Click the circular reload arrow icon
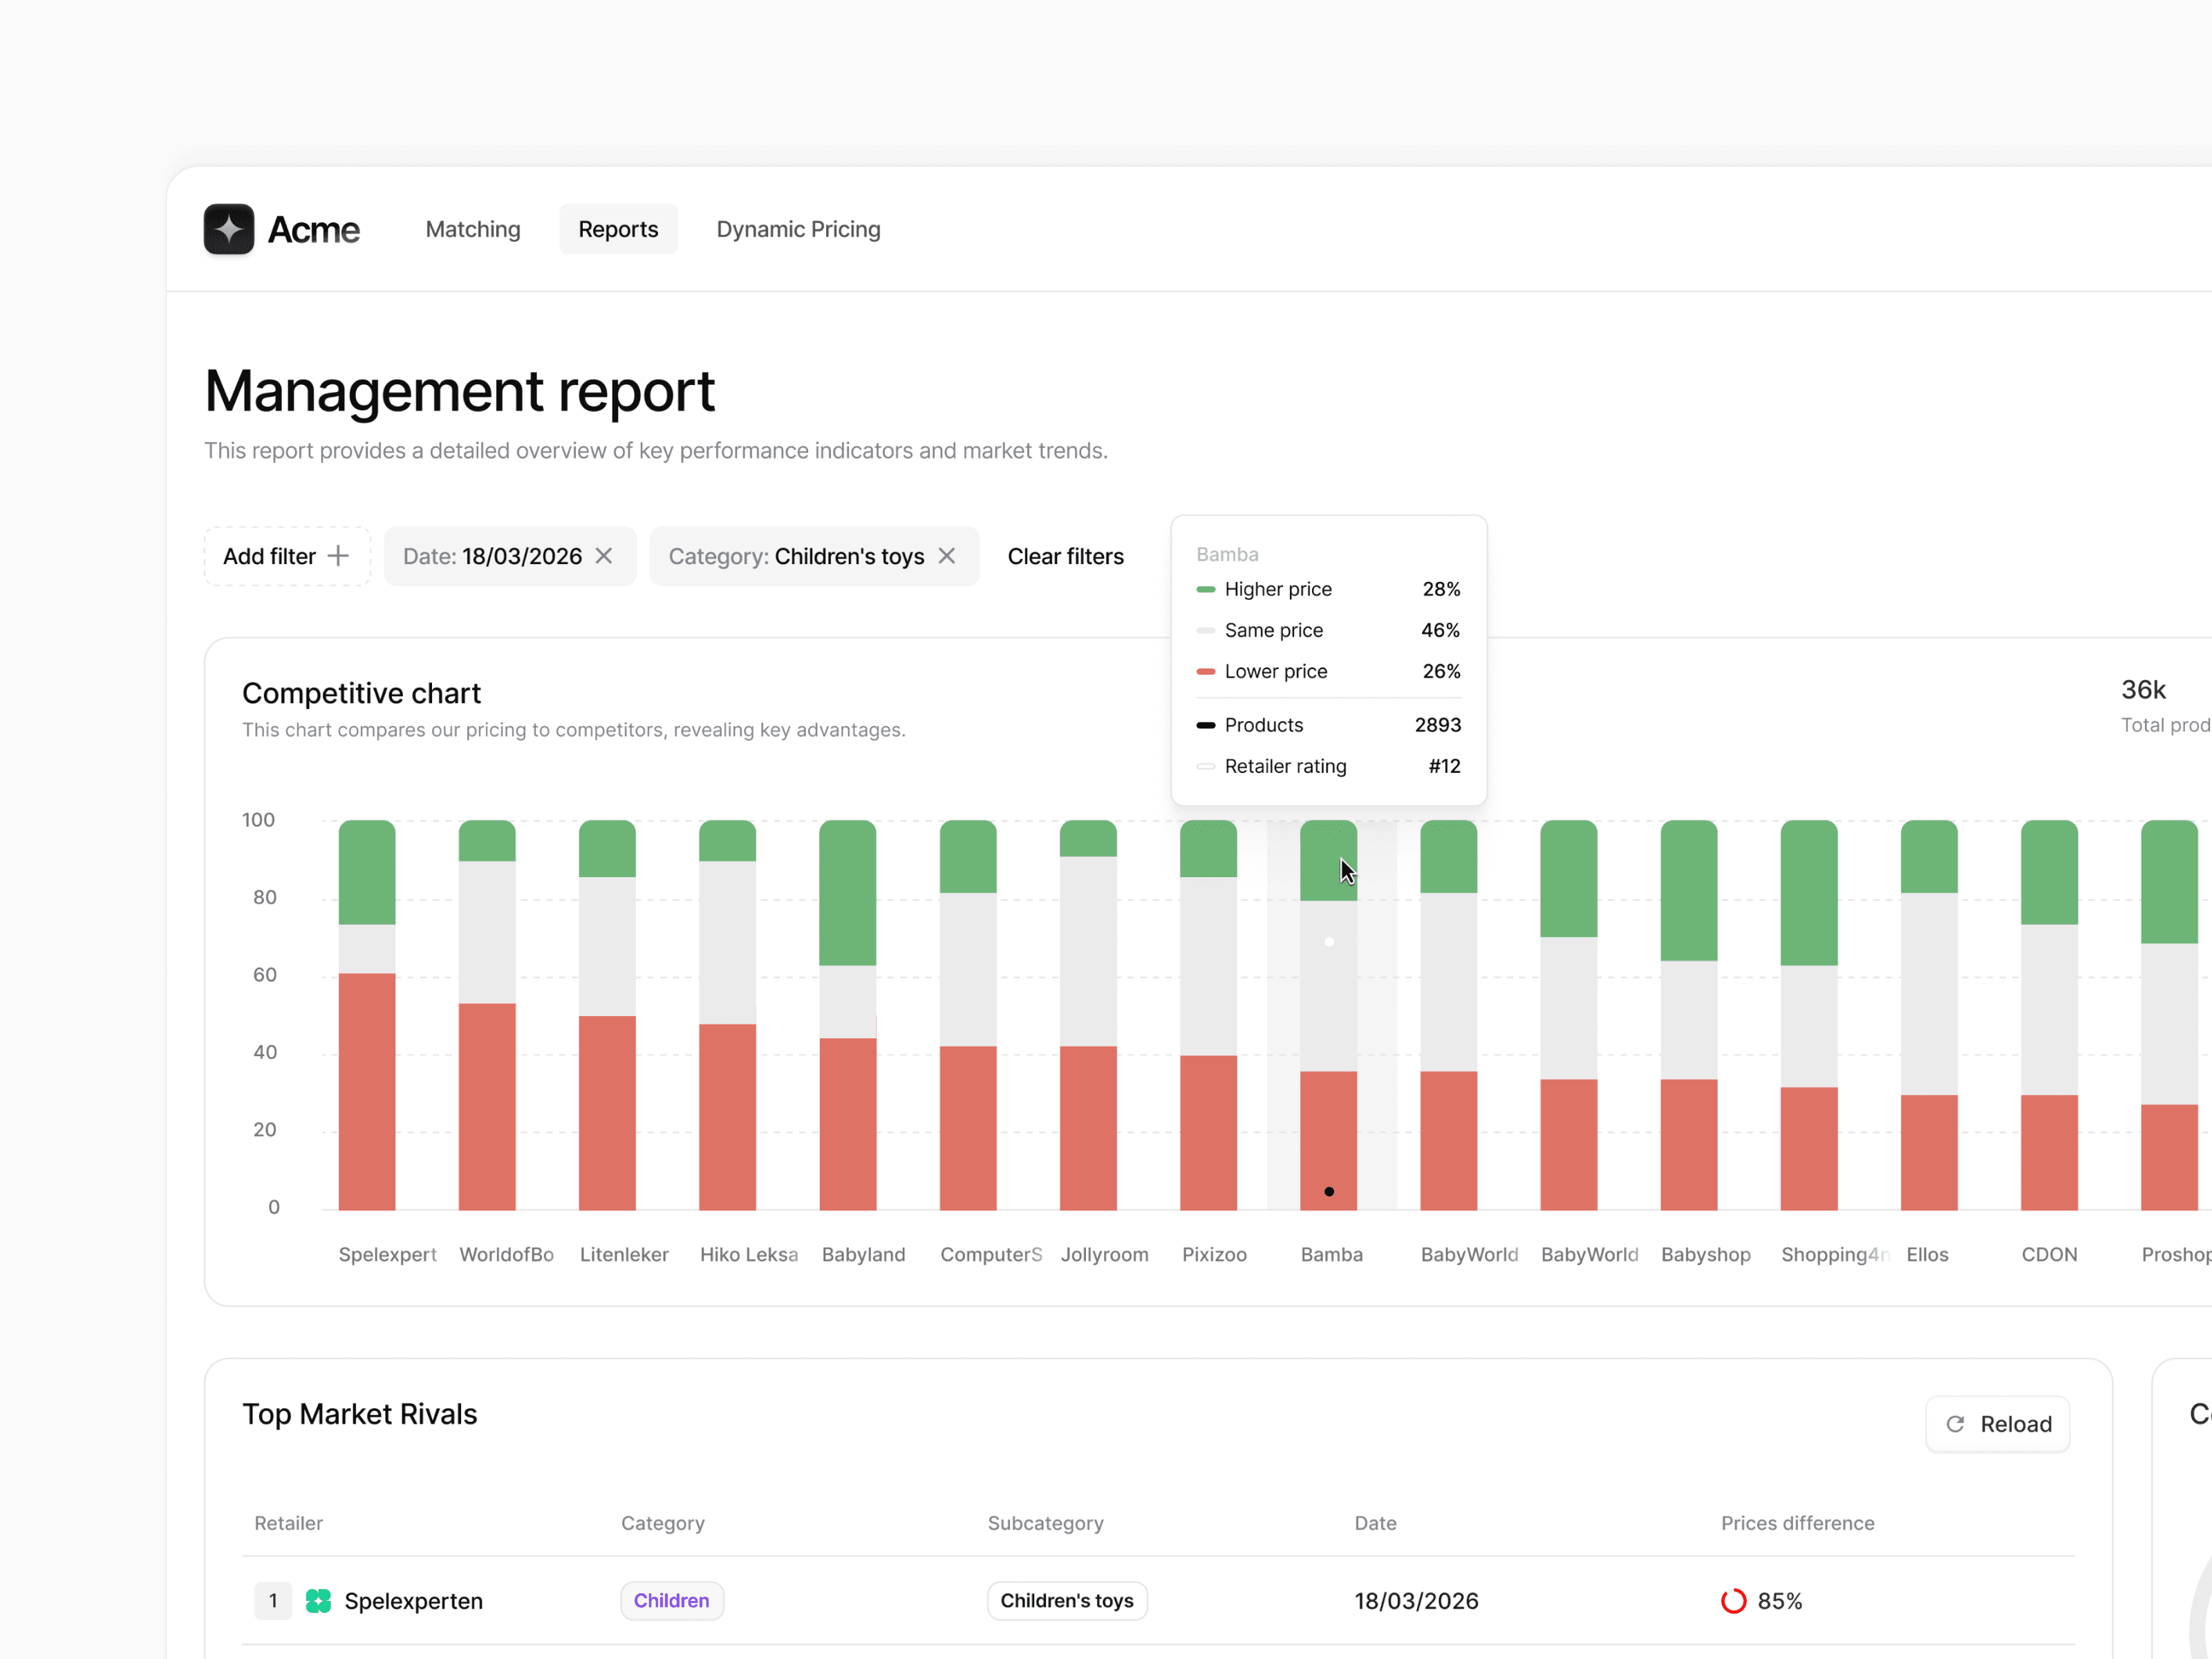The image size is (2212, 1659). coord(1955,1424)
